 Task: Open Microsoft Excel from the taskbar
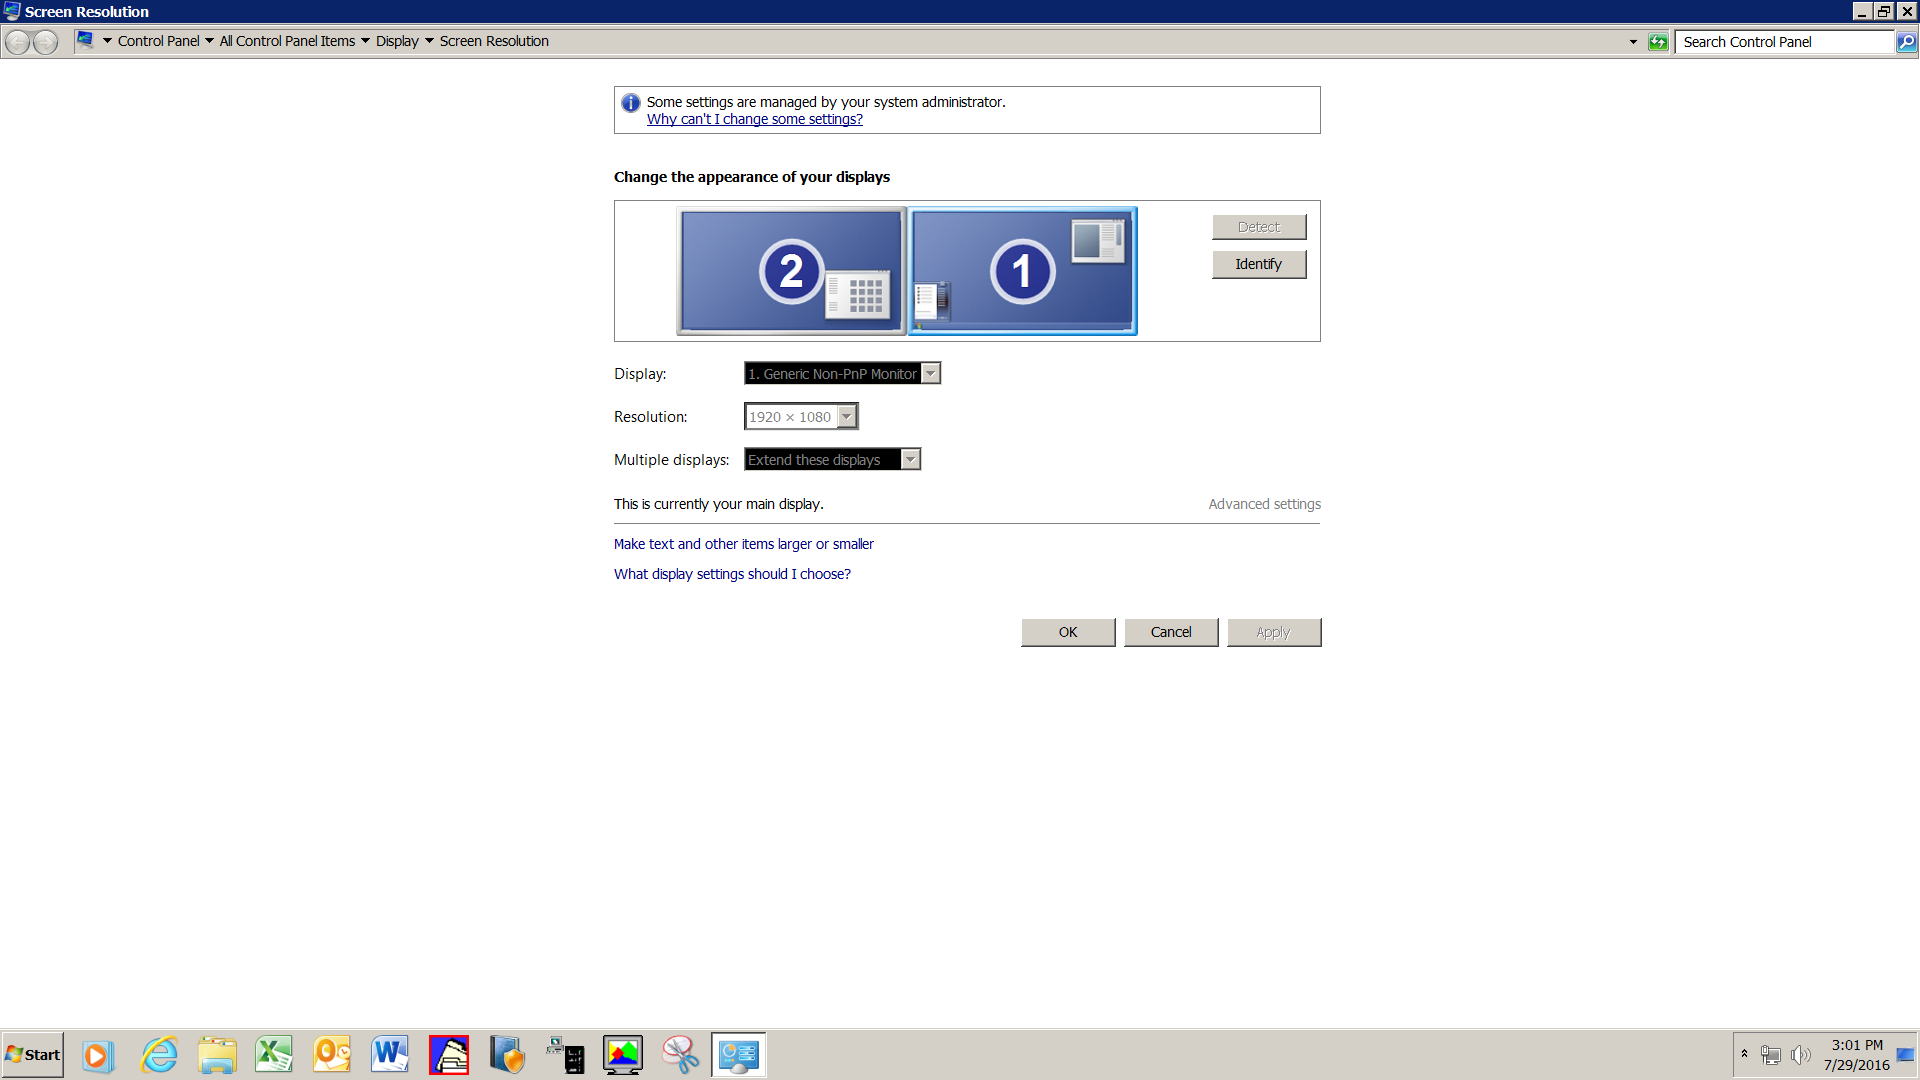coord(274,1054)
